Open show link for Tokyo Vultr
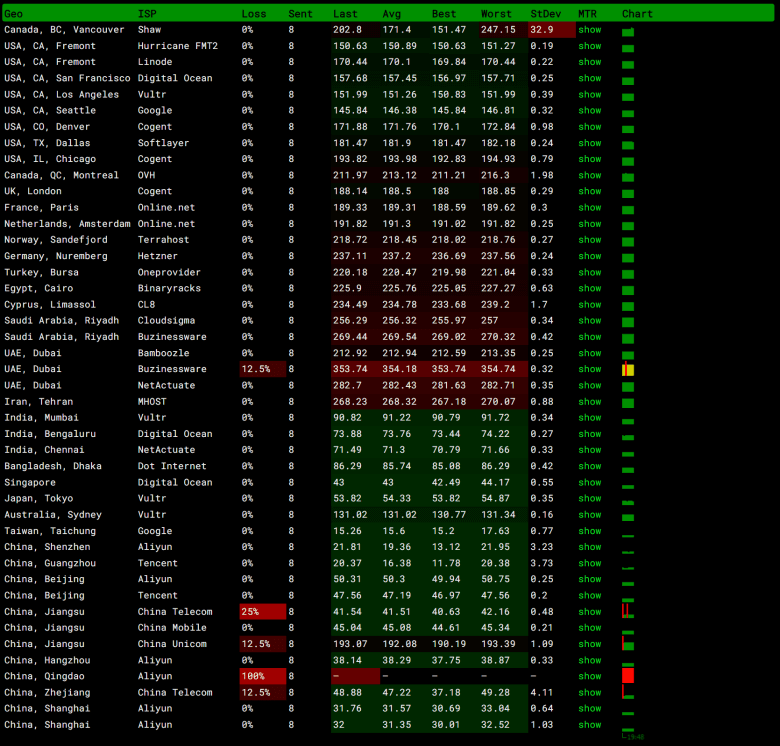Image resolution: width=780 pixels, height=746 pixels. [589, 498]
